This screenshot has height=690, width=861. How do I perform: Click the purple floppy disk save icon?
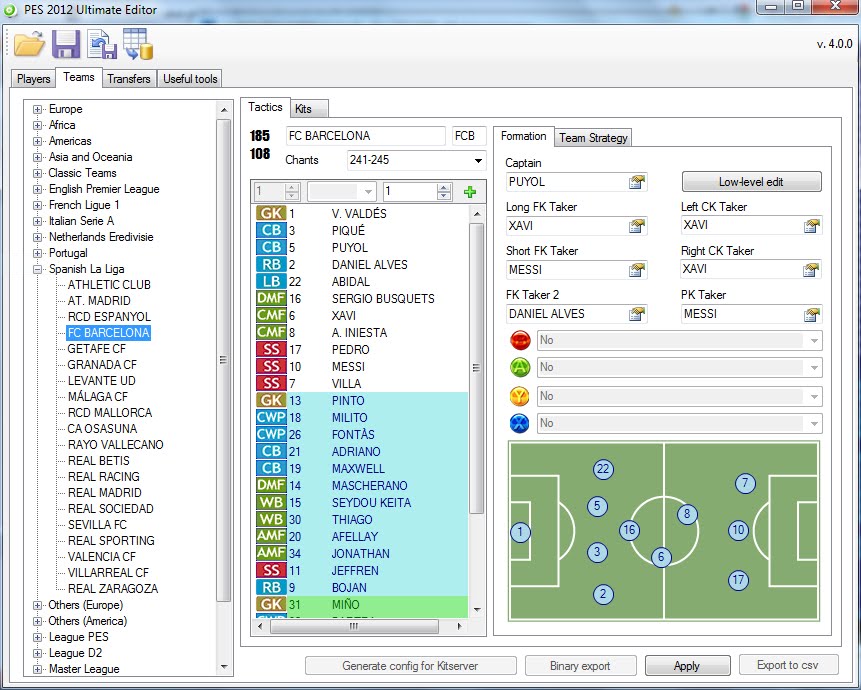(x=66, y=44)
